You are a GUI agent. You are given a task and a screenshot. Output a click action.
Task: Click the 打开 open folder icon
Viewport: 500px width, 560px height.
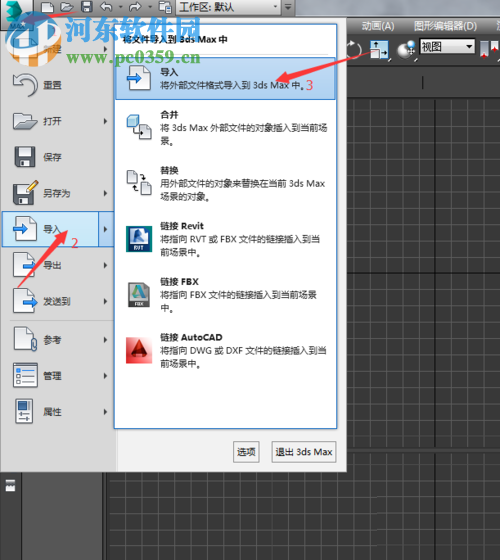tap(25, 121)
